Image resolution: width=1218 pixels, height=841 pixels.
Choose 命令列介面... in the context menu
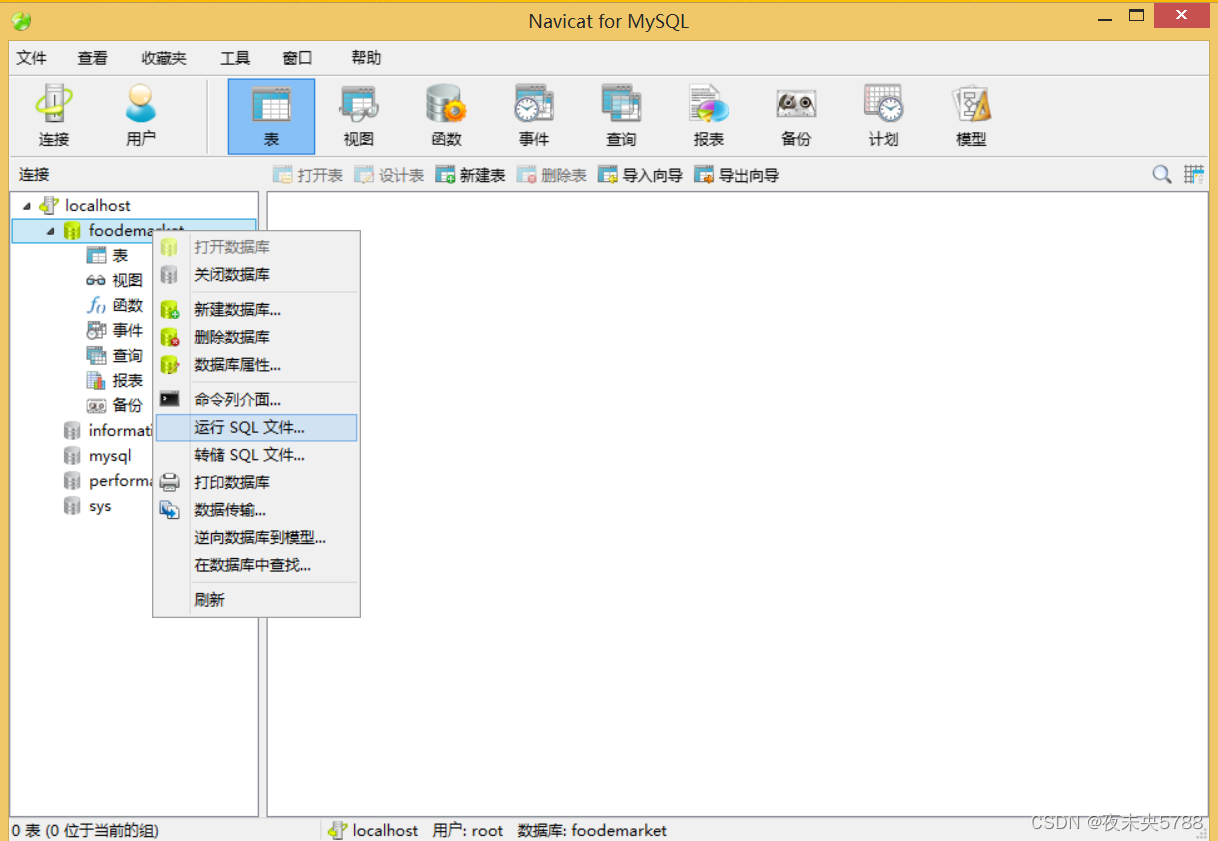tap(256, 400)
